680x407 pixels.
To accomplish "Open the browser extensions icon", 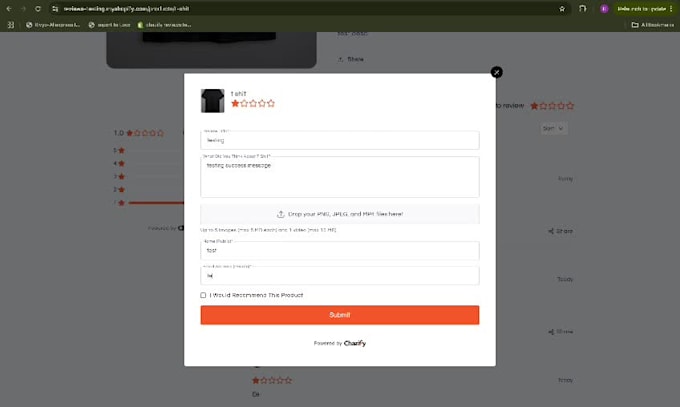I will [x=582, y=9].
